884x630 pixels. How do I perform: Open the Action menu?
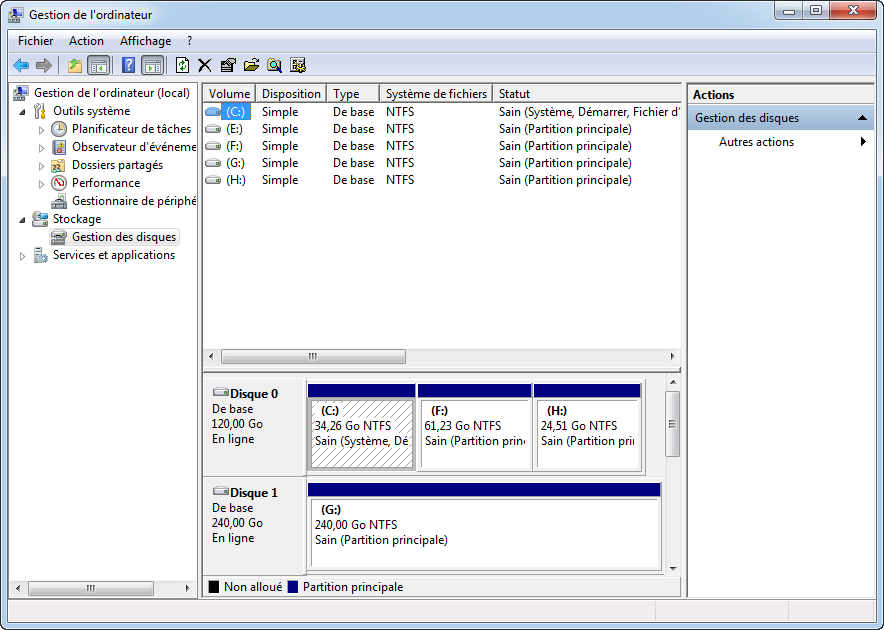click(86, 41)
